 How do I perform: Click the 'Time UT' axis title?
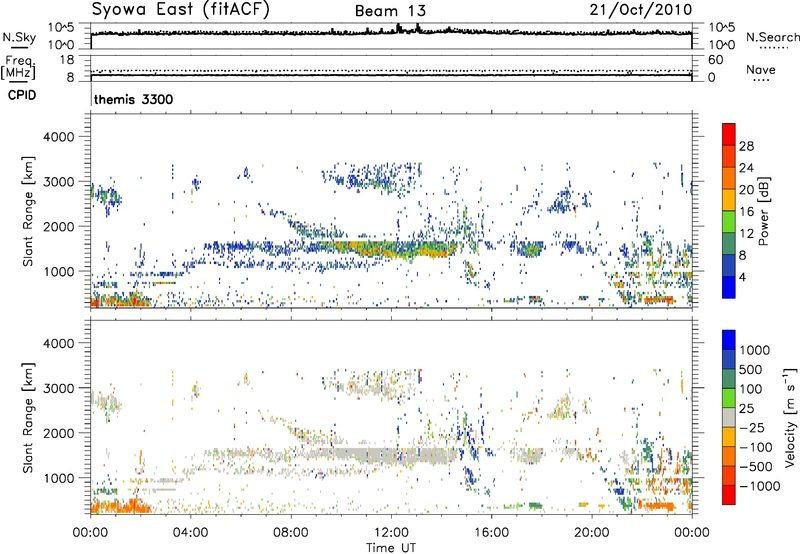[x=391, y=548]
